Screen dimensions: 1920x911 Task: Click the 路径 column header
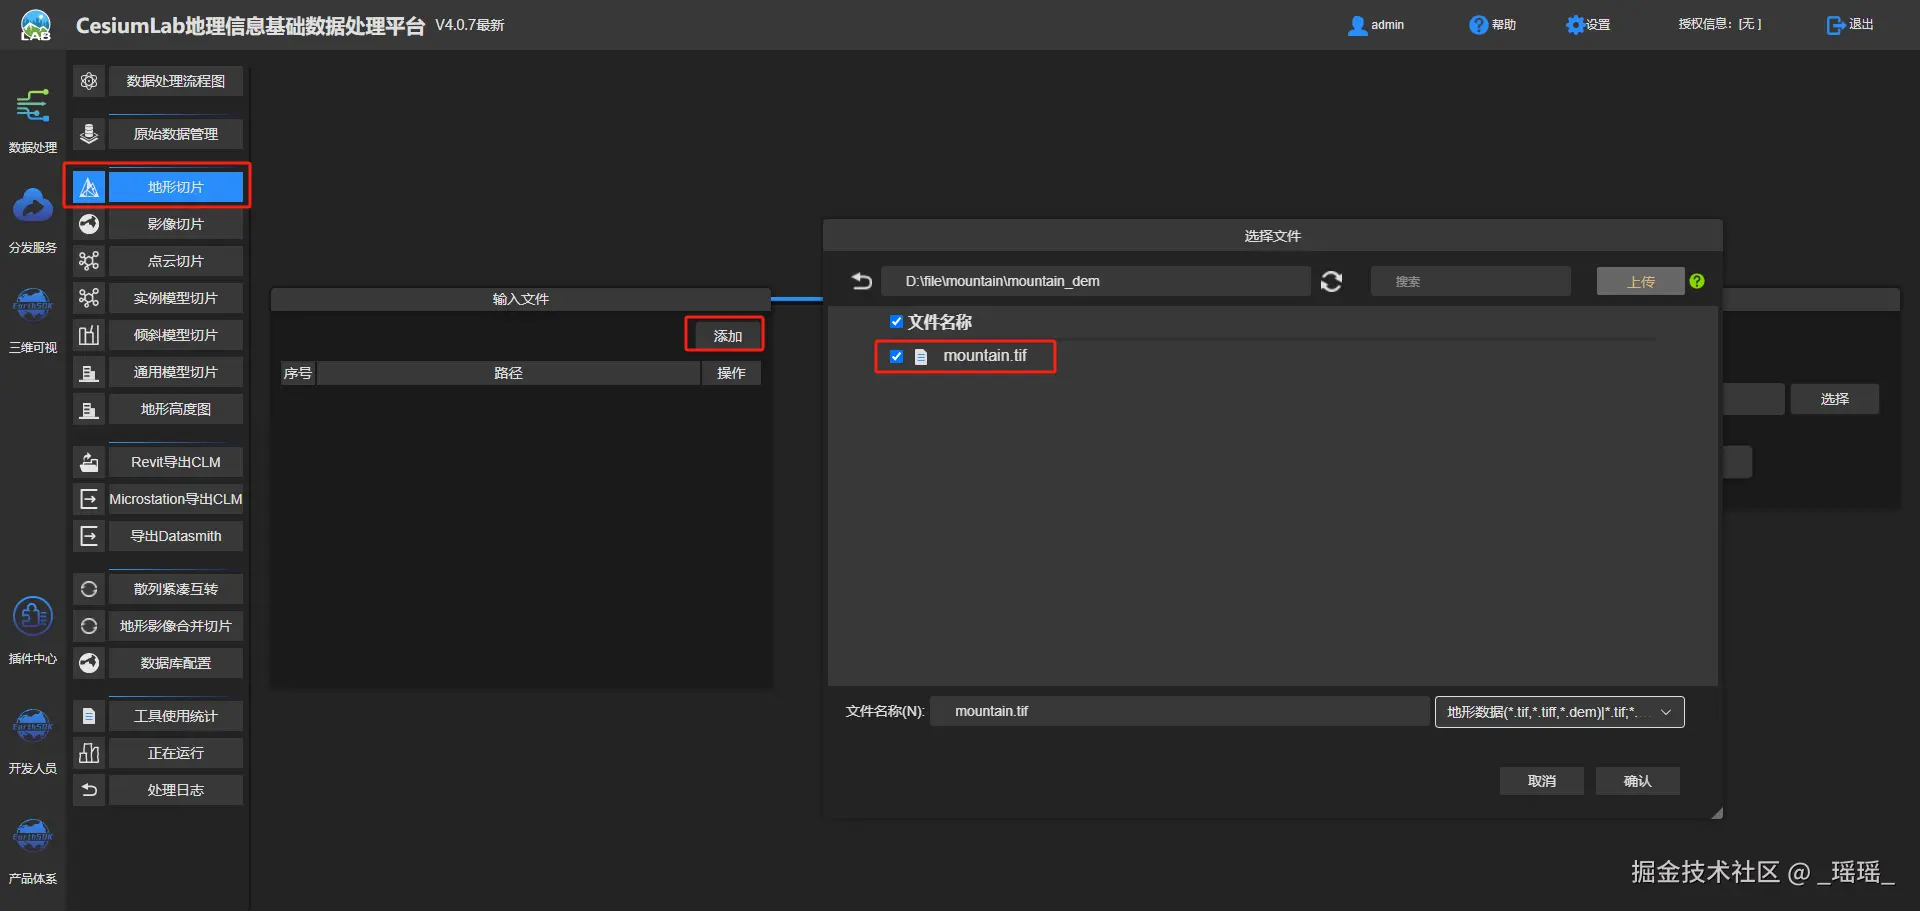[x=508, y=373]
